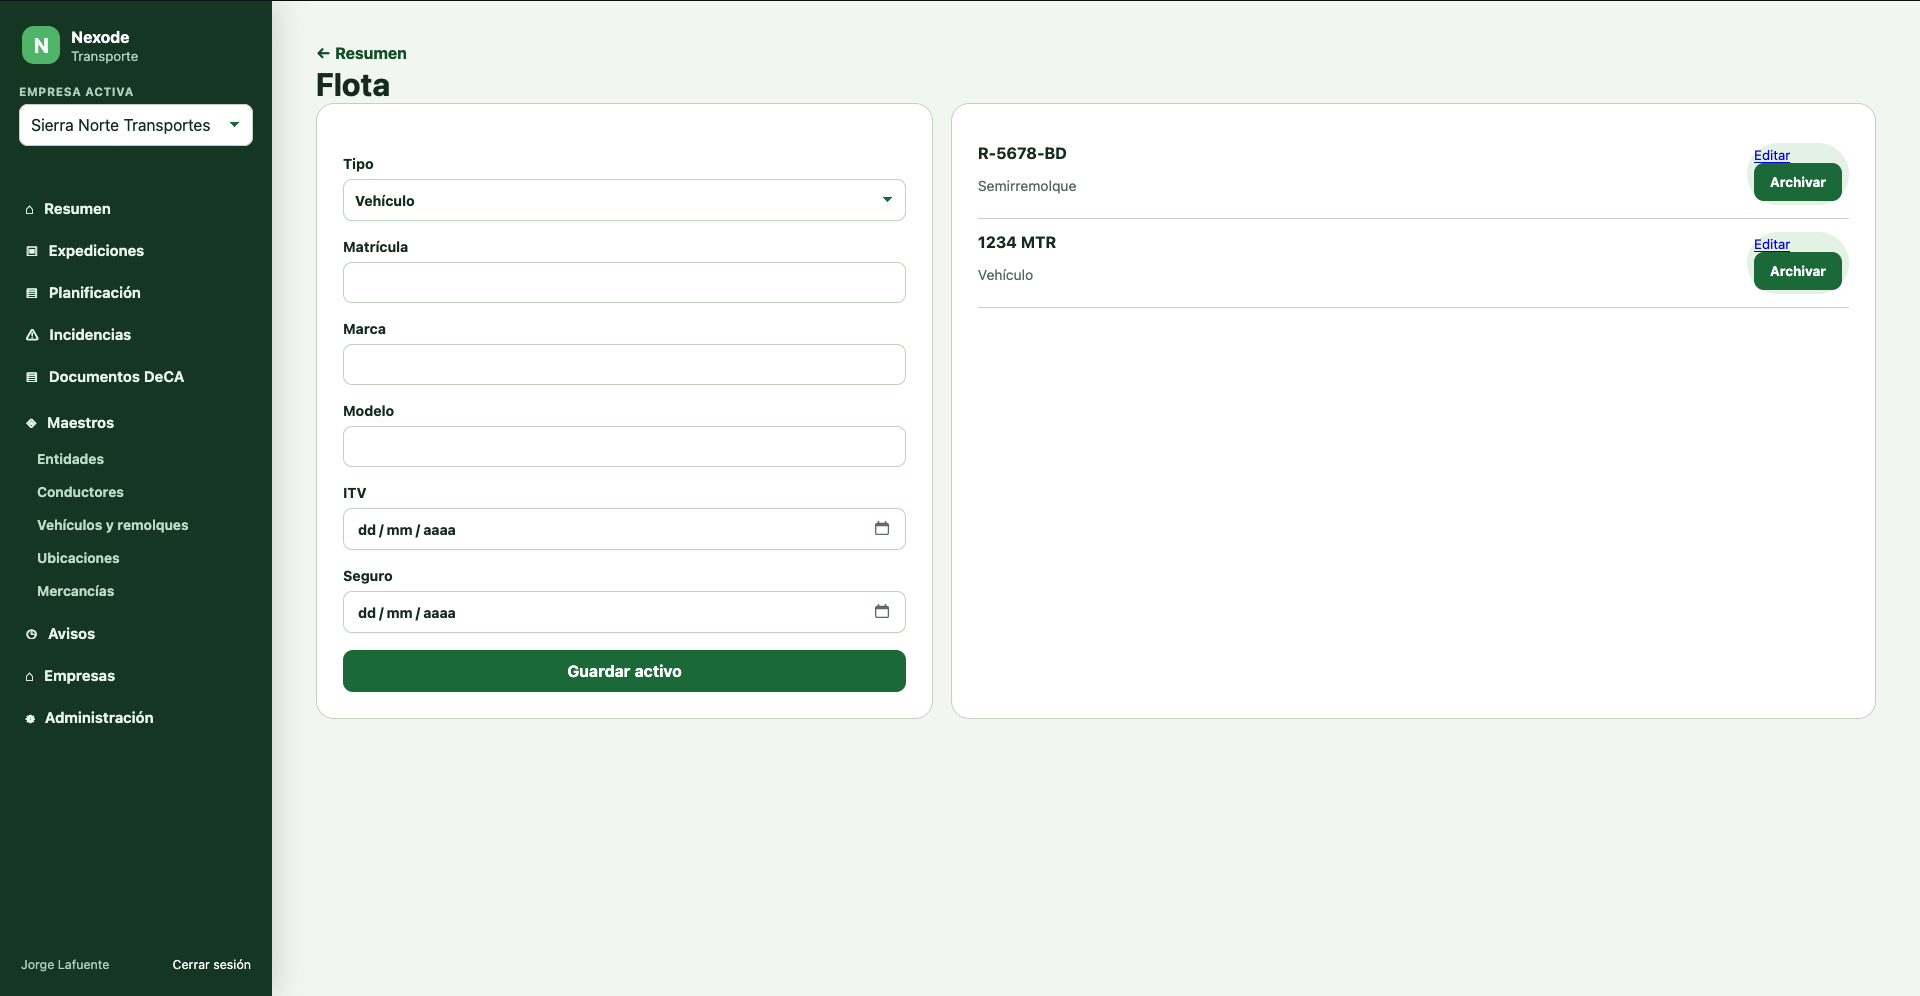The height and width of the screenshot is (996, 1920).
Task: Click the Seguro date field
Action: [x=624, y=612]
